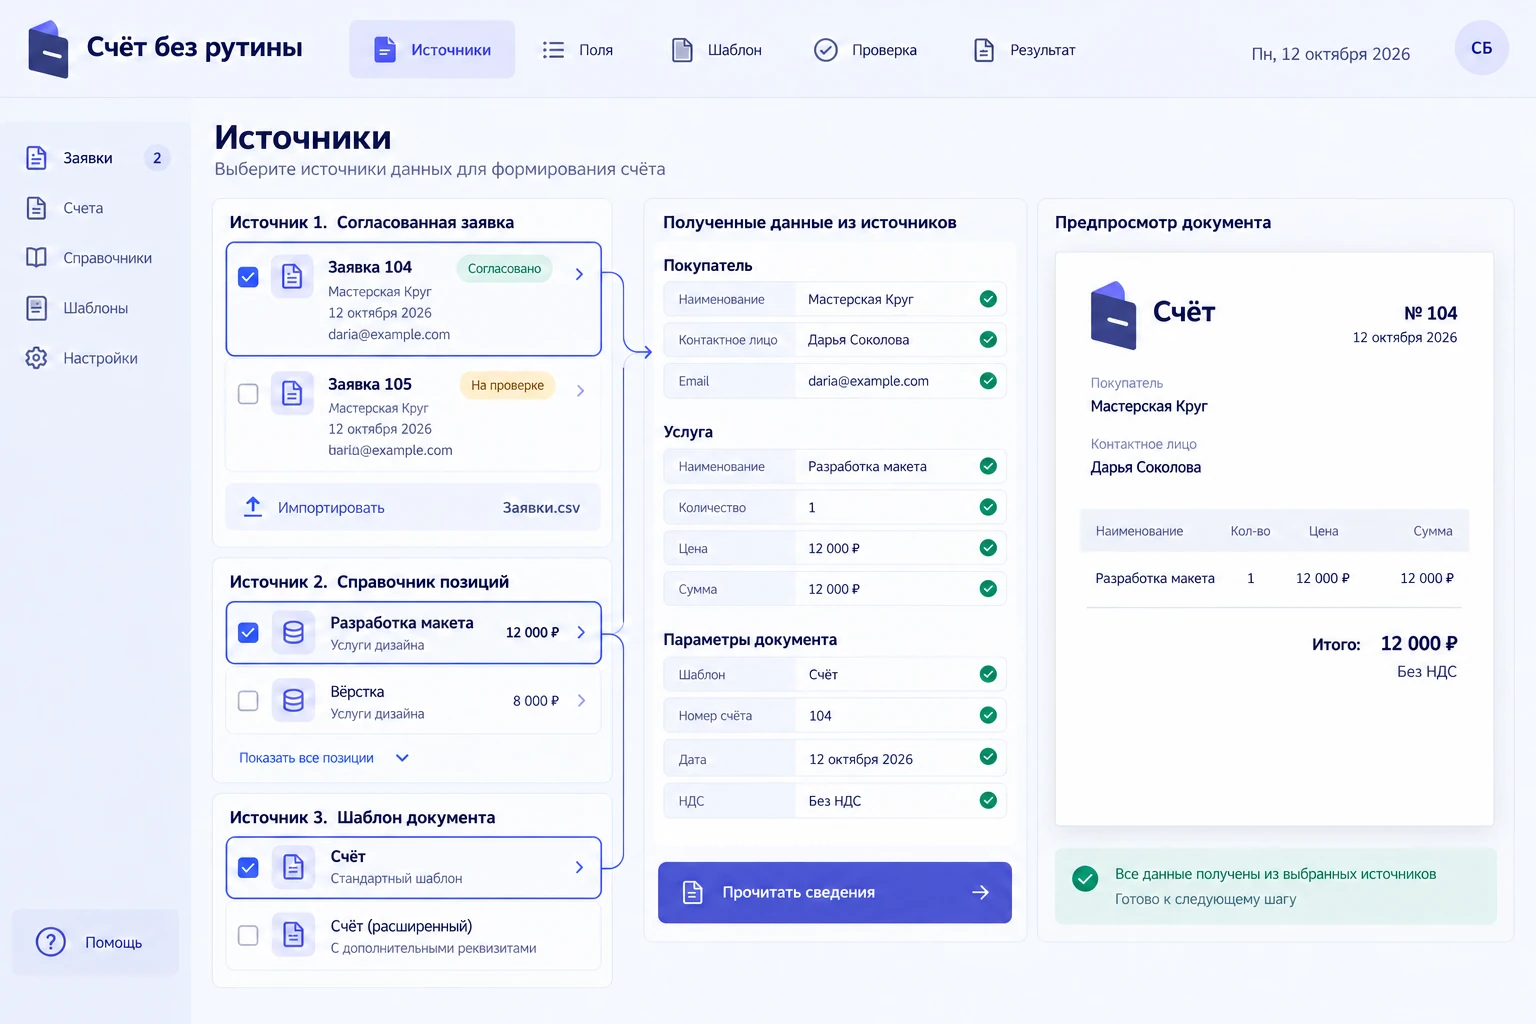Expand the Показать все позиции dropdown arrow
Viewport: 1536px width, 1024px height.
pyautogui.click(x=402, y=758)
